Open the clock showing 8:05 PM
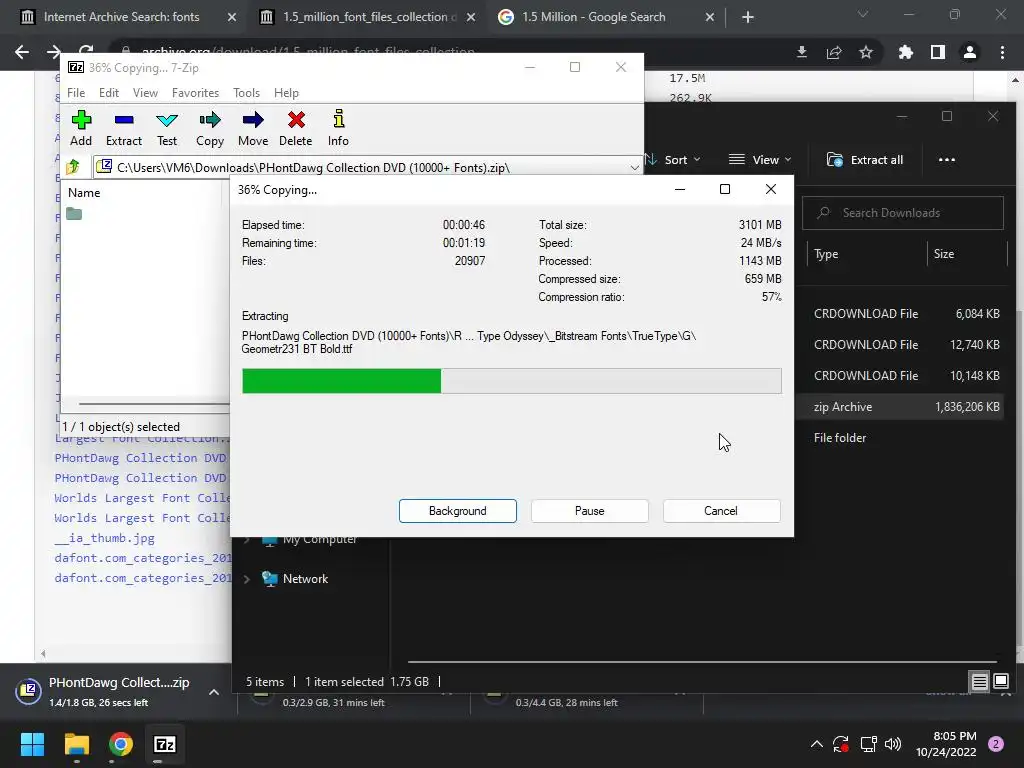 [x=946, y=744]
